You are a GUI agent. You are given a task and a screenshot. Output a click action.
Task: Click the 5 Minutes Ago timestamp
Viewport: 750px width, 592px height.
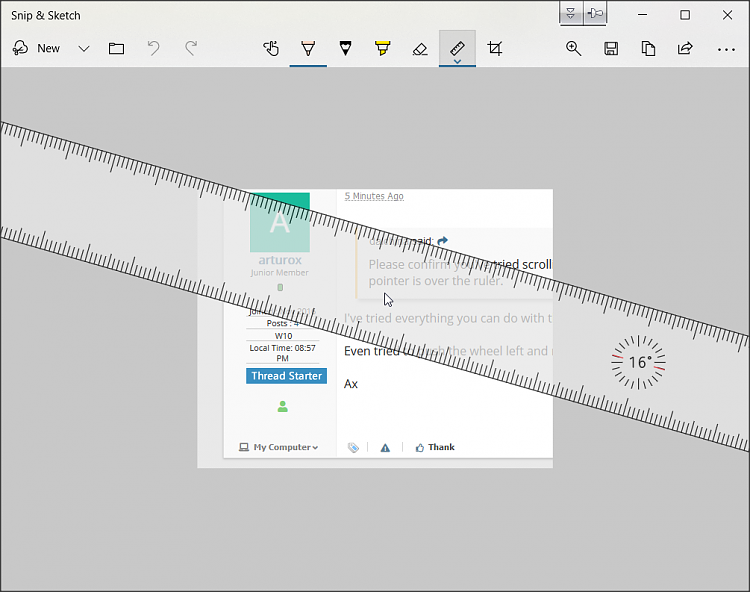point(374,196)
